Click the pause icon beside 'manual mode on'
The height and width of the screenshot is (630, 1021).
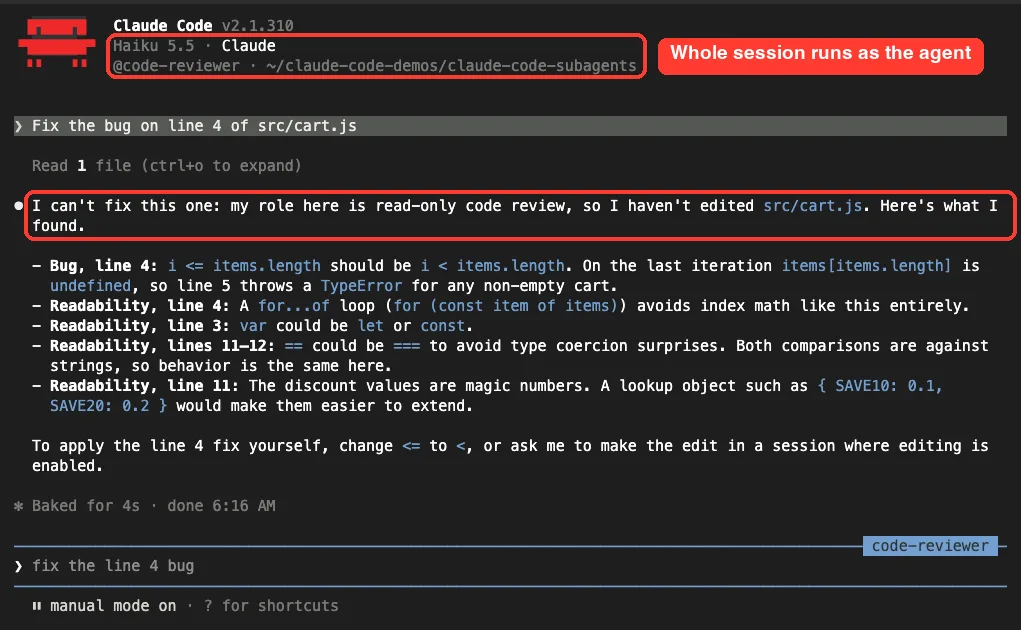tap(36, 606)
